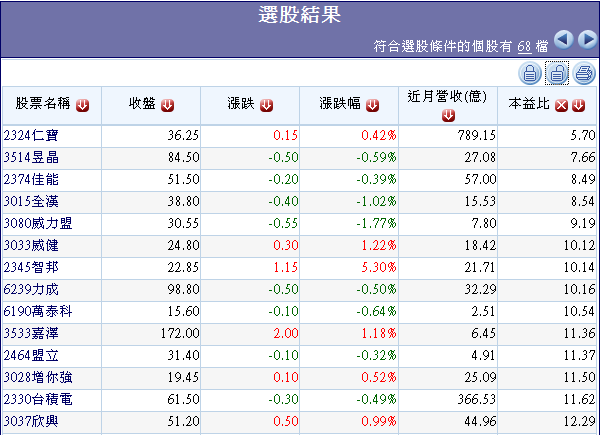
Task: Click the unlocked padlock icon
Action: click(x=557, y=73)
